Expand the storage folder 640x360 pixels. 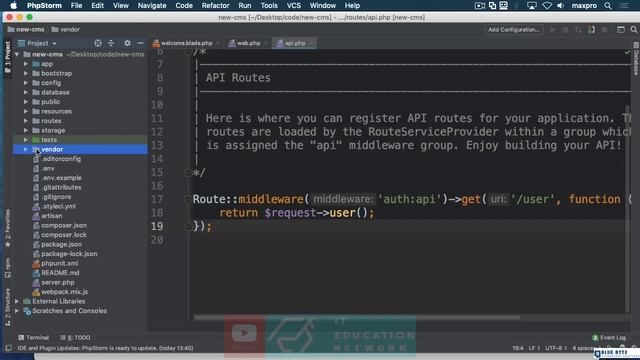[26, 131]
